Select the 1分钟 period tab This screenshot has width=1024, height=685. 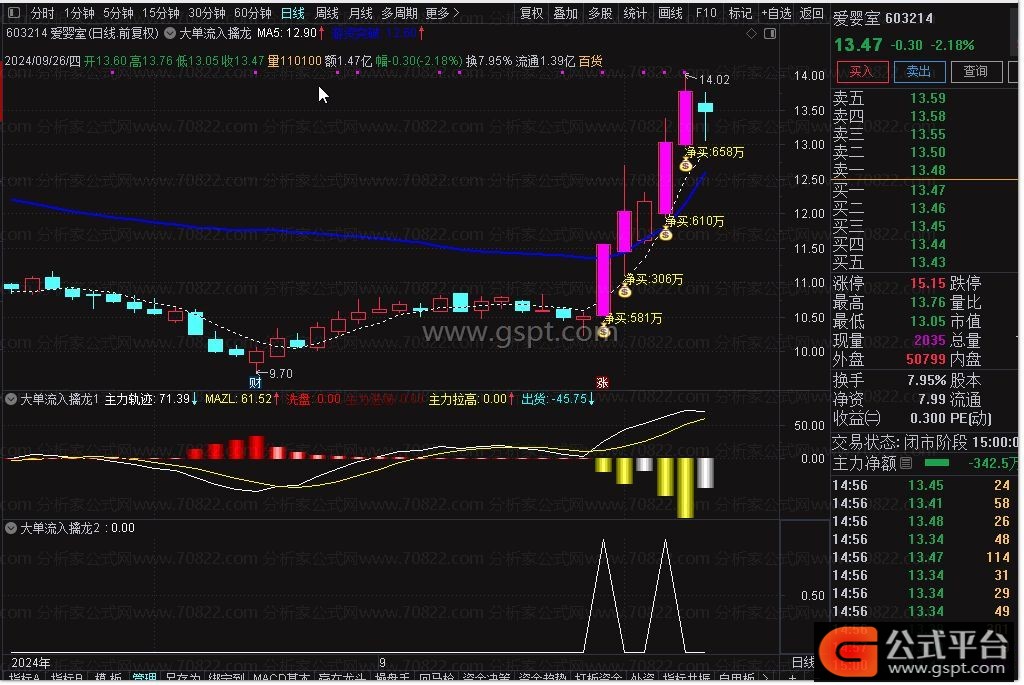[79, 13]
